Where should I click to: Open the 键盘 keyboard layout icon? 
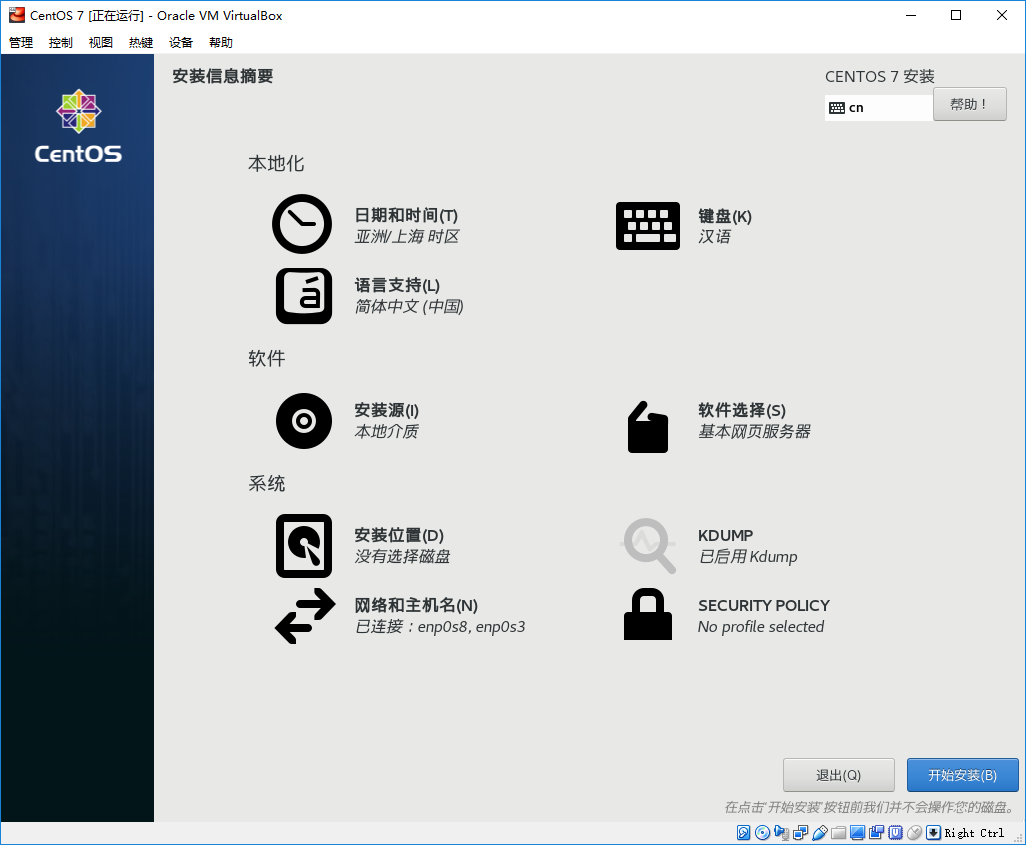[648, 226]
